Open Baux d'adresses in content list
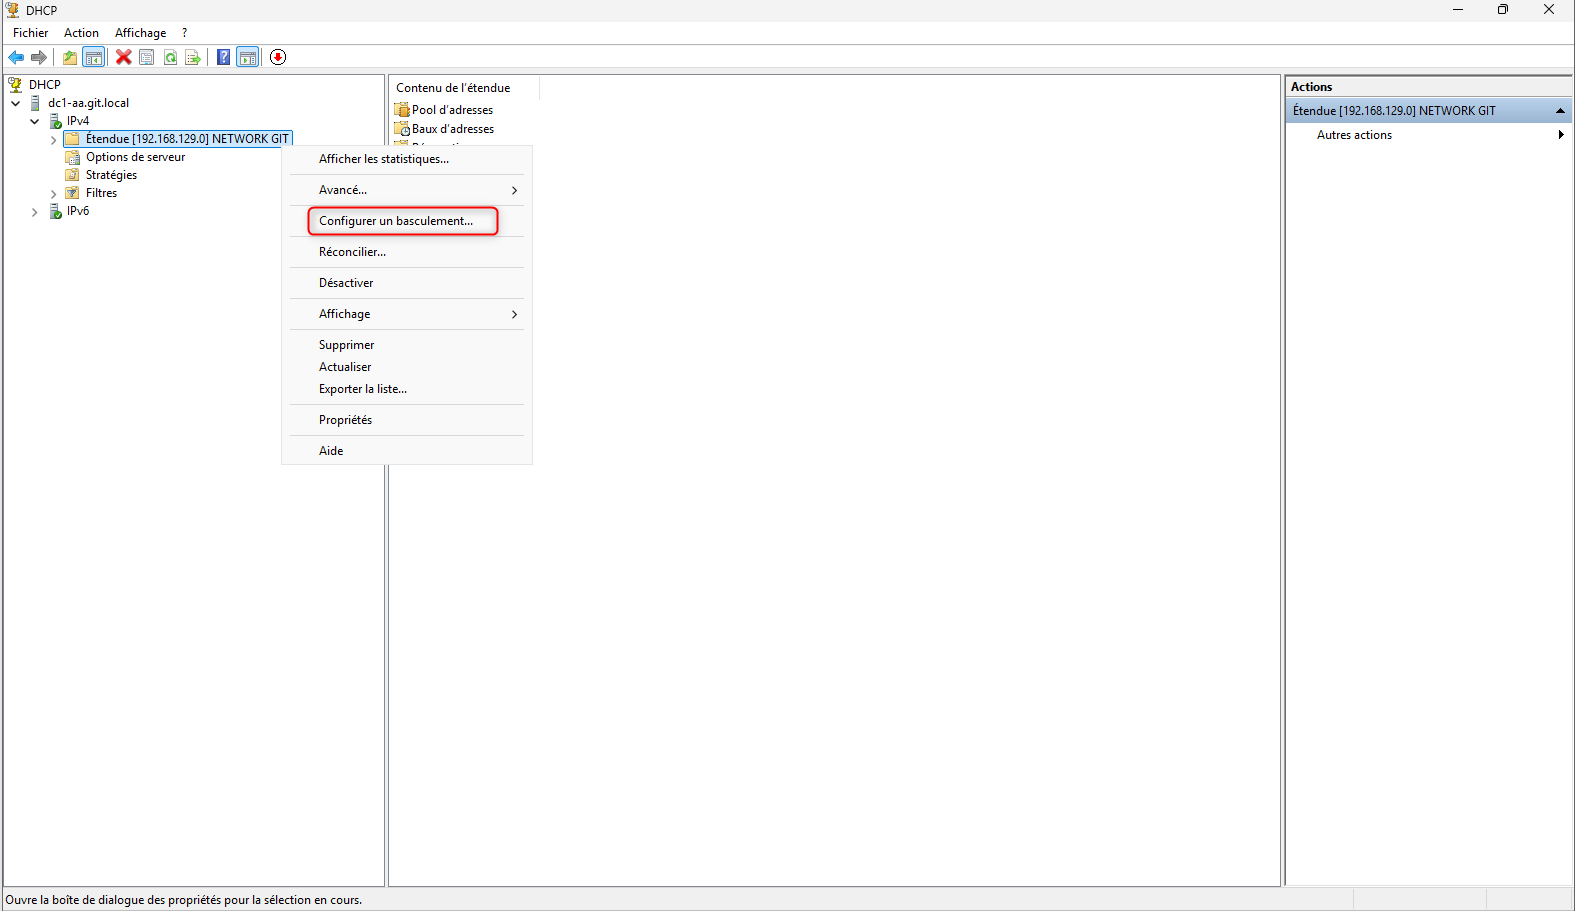The width and height of the screenshot is (1575, 911). pos(453,129)
